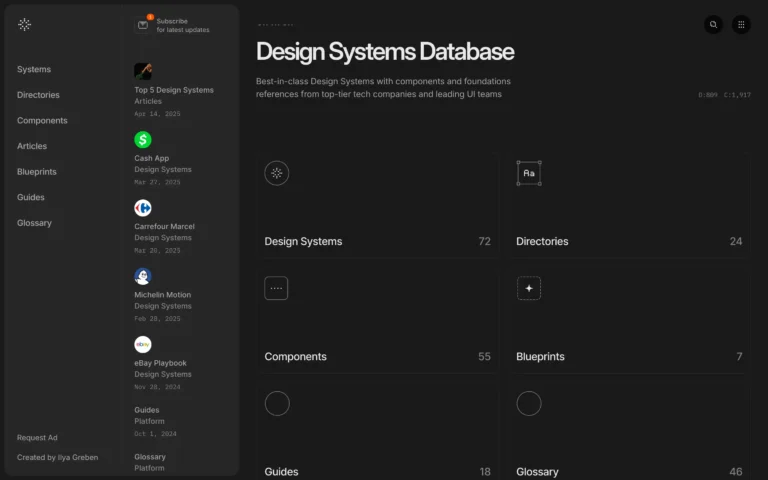This screenshot has height=480, width=768.
Task: Open the Glossary card label
Action: click(x=537, y=472)
